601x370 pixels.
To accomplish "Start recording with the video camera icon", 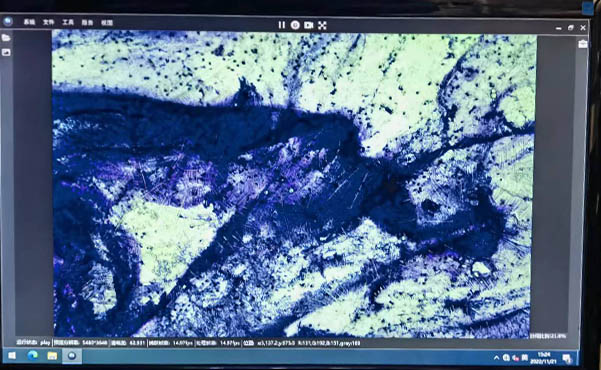I will coord(309,25).
